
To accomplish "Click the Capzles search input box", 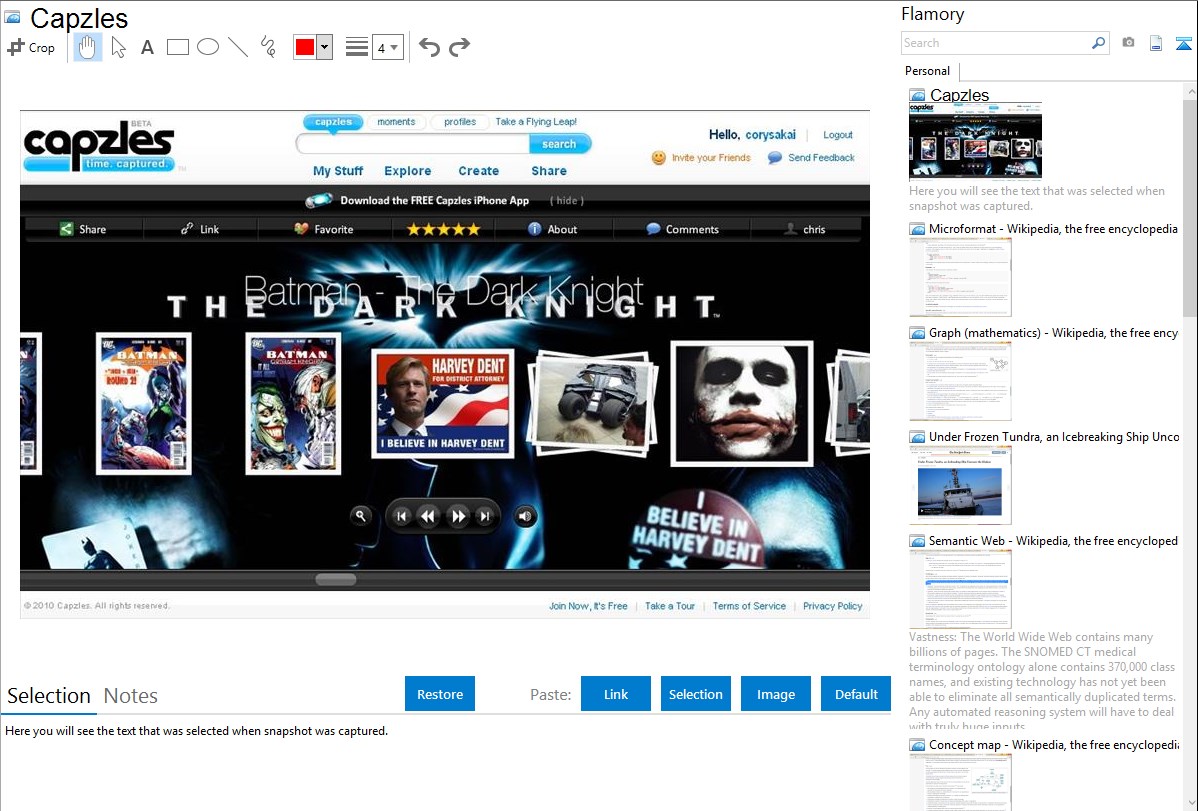I will 413,144.
